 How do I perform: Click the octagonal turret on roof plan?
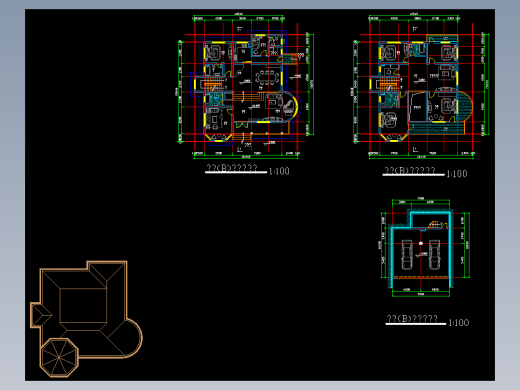coord(59,358)
